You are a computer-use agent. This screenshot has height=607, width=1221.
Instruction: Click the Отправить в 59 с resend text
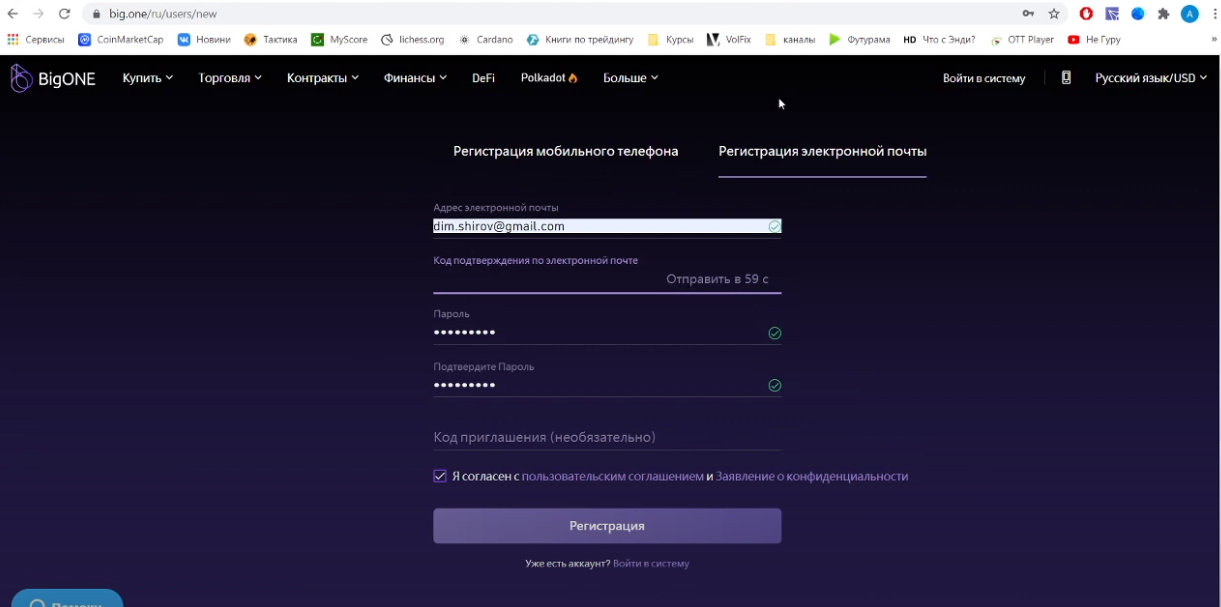pos(717,279)
